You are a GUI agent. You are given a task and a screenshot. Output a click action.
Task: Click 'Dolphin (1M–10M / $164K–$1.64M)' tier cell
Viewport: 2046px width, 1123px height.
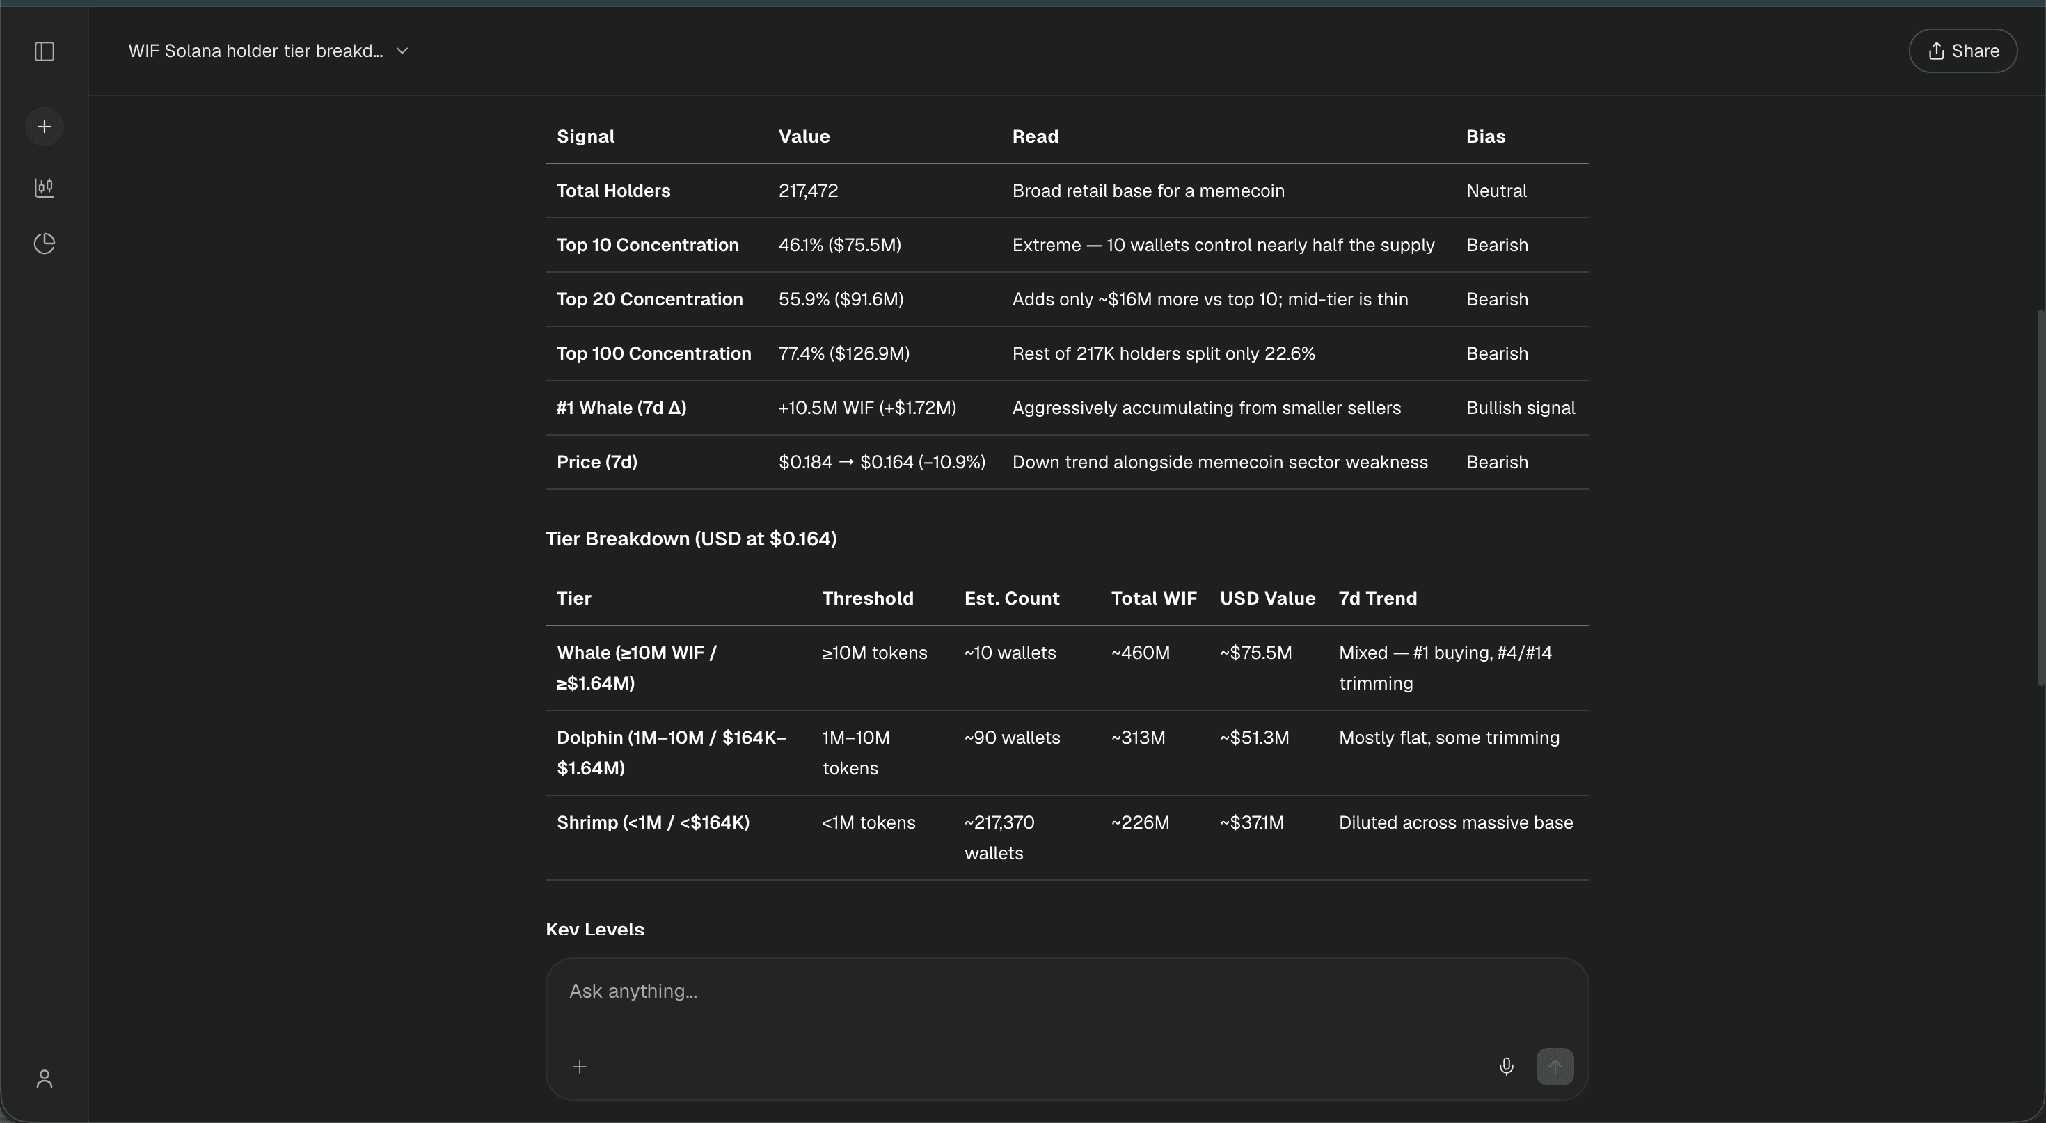[671, 753]
